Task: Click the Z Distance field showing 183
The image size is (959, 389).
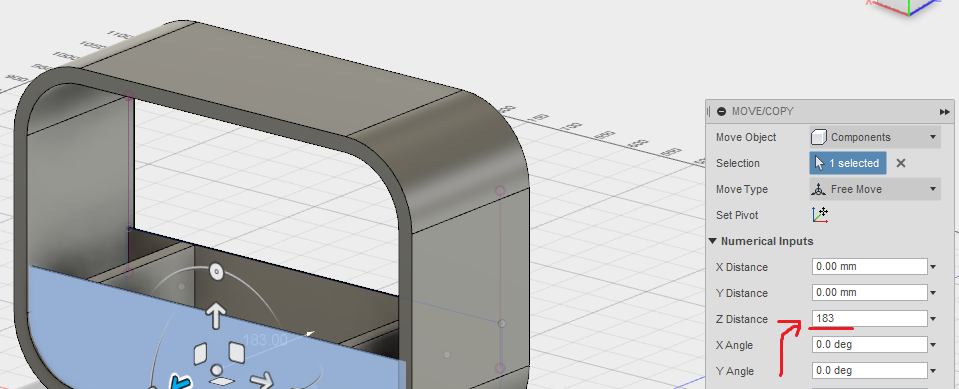Action: (870, 318)
